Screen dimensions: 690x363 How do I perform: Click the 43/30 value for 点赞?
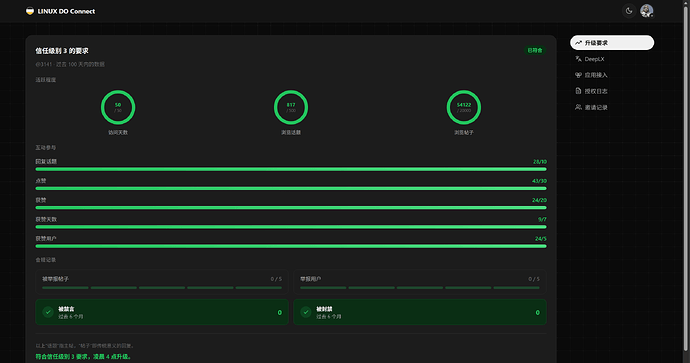pos(540,181)
